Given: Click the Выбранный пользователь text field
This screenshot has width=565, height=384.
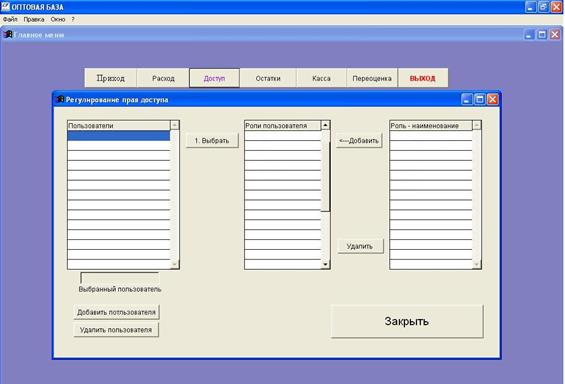Looking at the screenshot, I should (x=119, y=278).
